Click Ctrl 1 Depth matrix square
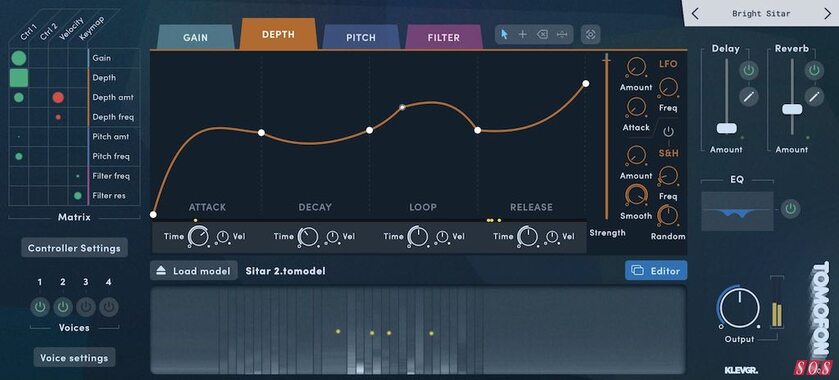The image size is (839, 380). (19, 78)
